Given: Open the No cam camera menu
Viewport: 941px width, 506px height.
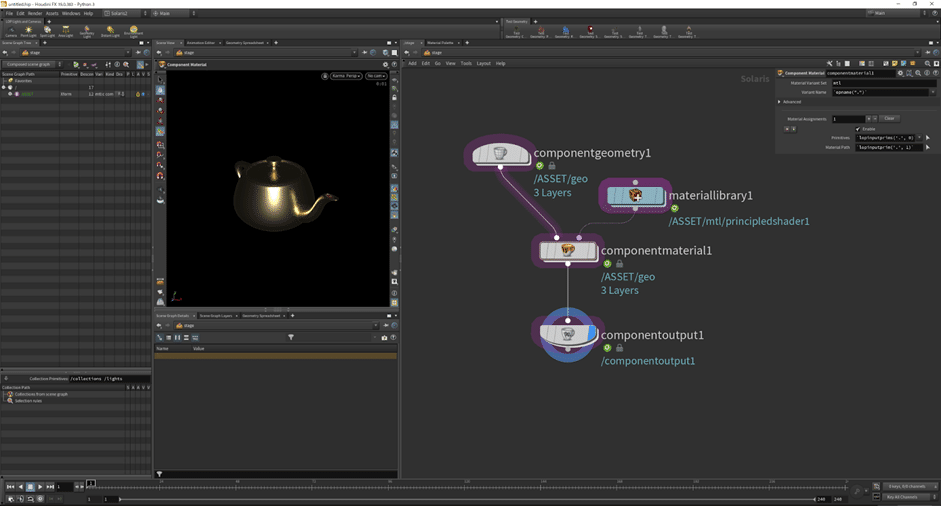Looking at the screenshot, I should [376, 76].
